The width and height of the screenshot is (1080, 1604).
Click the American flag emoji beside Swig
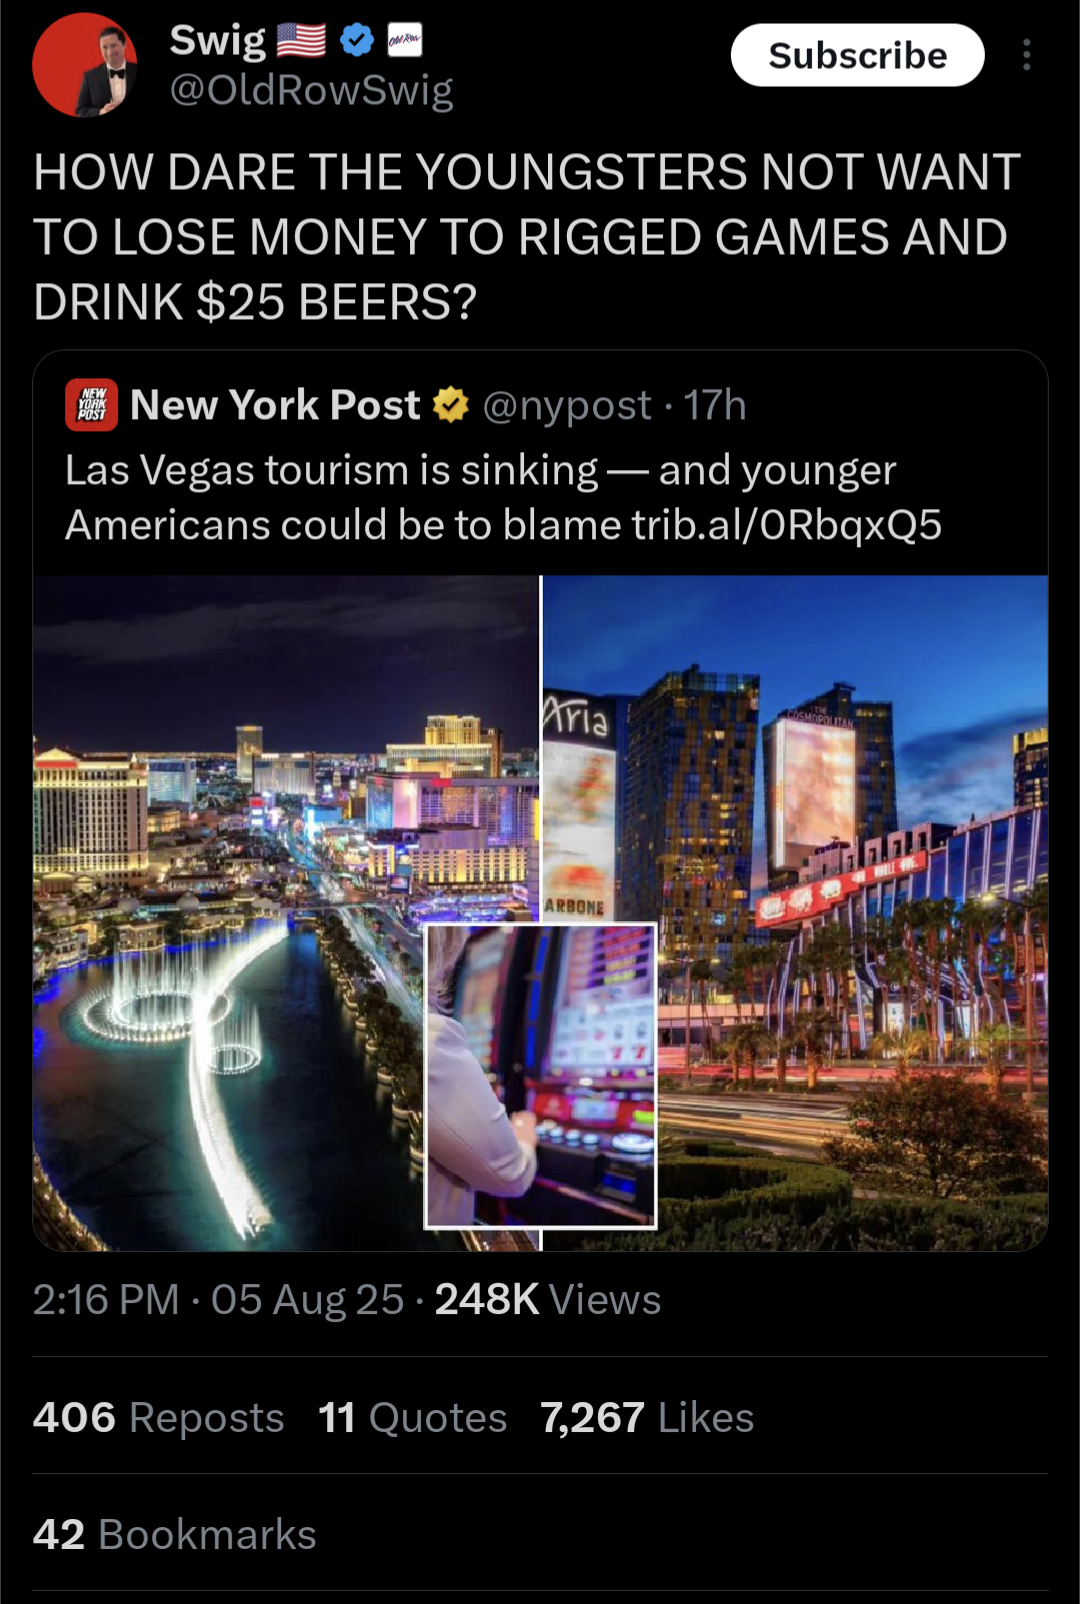click(301, 41)
